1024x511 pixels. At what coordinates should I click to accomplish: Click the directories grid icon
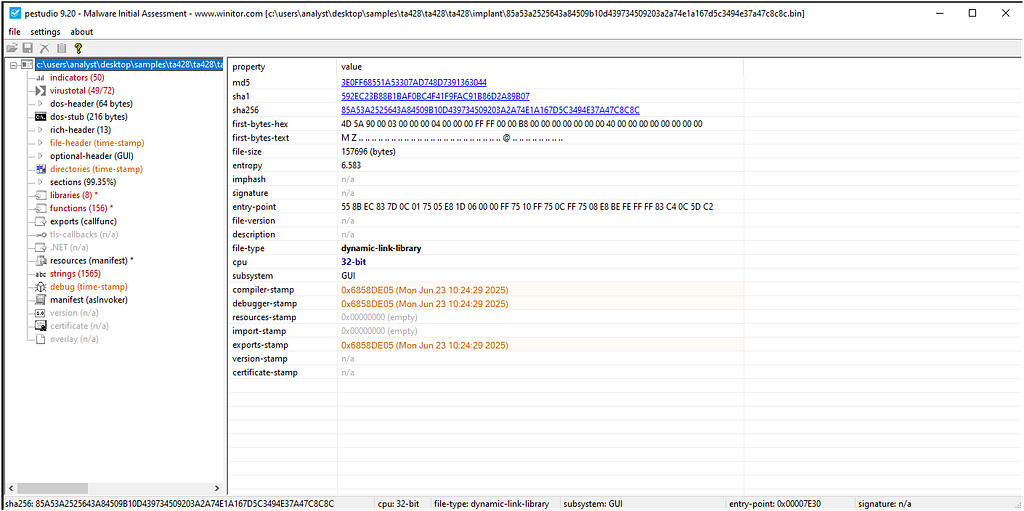click(x=40, y=169)
